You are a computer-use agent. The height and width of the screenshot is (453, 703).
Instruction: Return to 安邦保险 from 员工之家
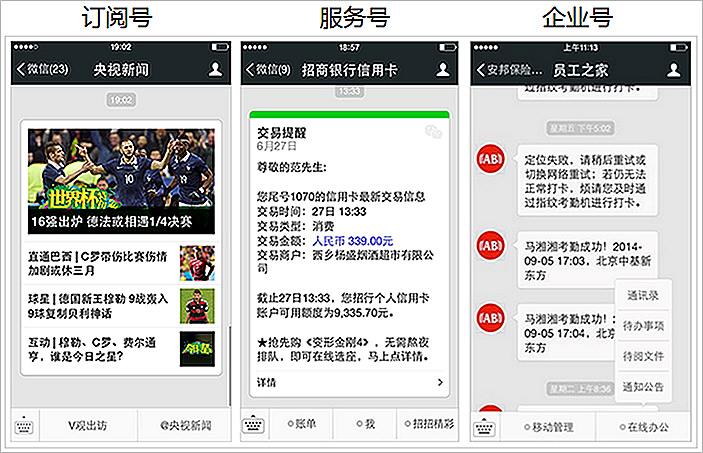(x=509, y=70)
